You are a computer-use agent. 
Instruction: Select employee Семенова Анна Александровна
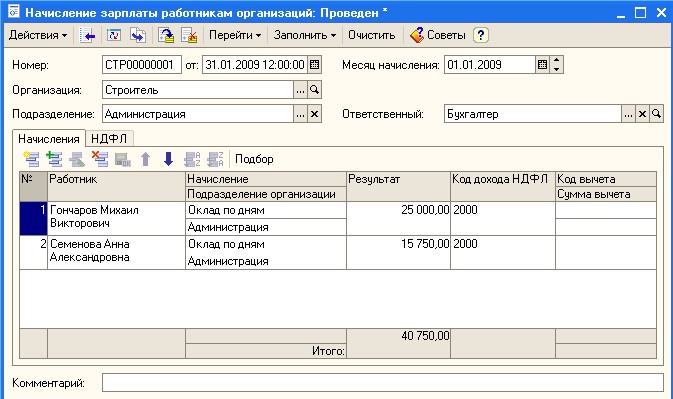click(116, 252)
